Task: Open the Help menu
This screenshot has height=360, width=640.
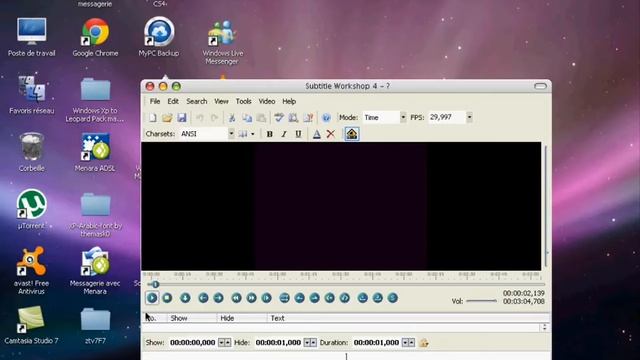Action: pos(289,101)
